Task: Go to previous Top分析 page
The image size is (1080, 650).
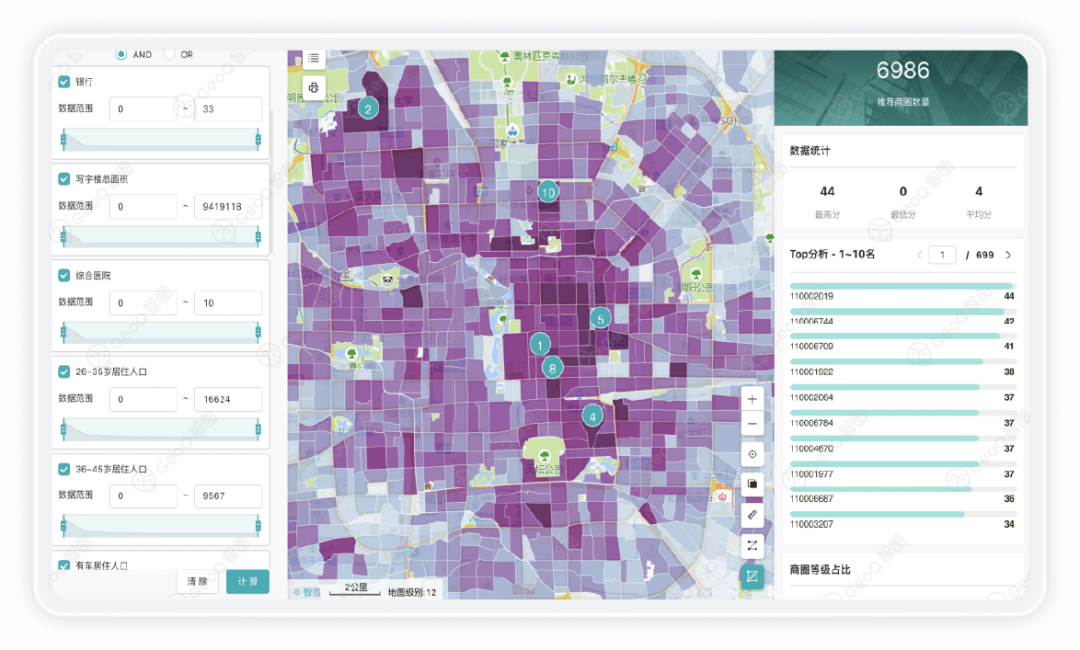Action: point(920,255)
